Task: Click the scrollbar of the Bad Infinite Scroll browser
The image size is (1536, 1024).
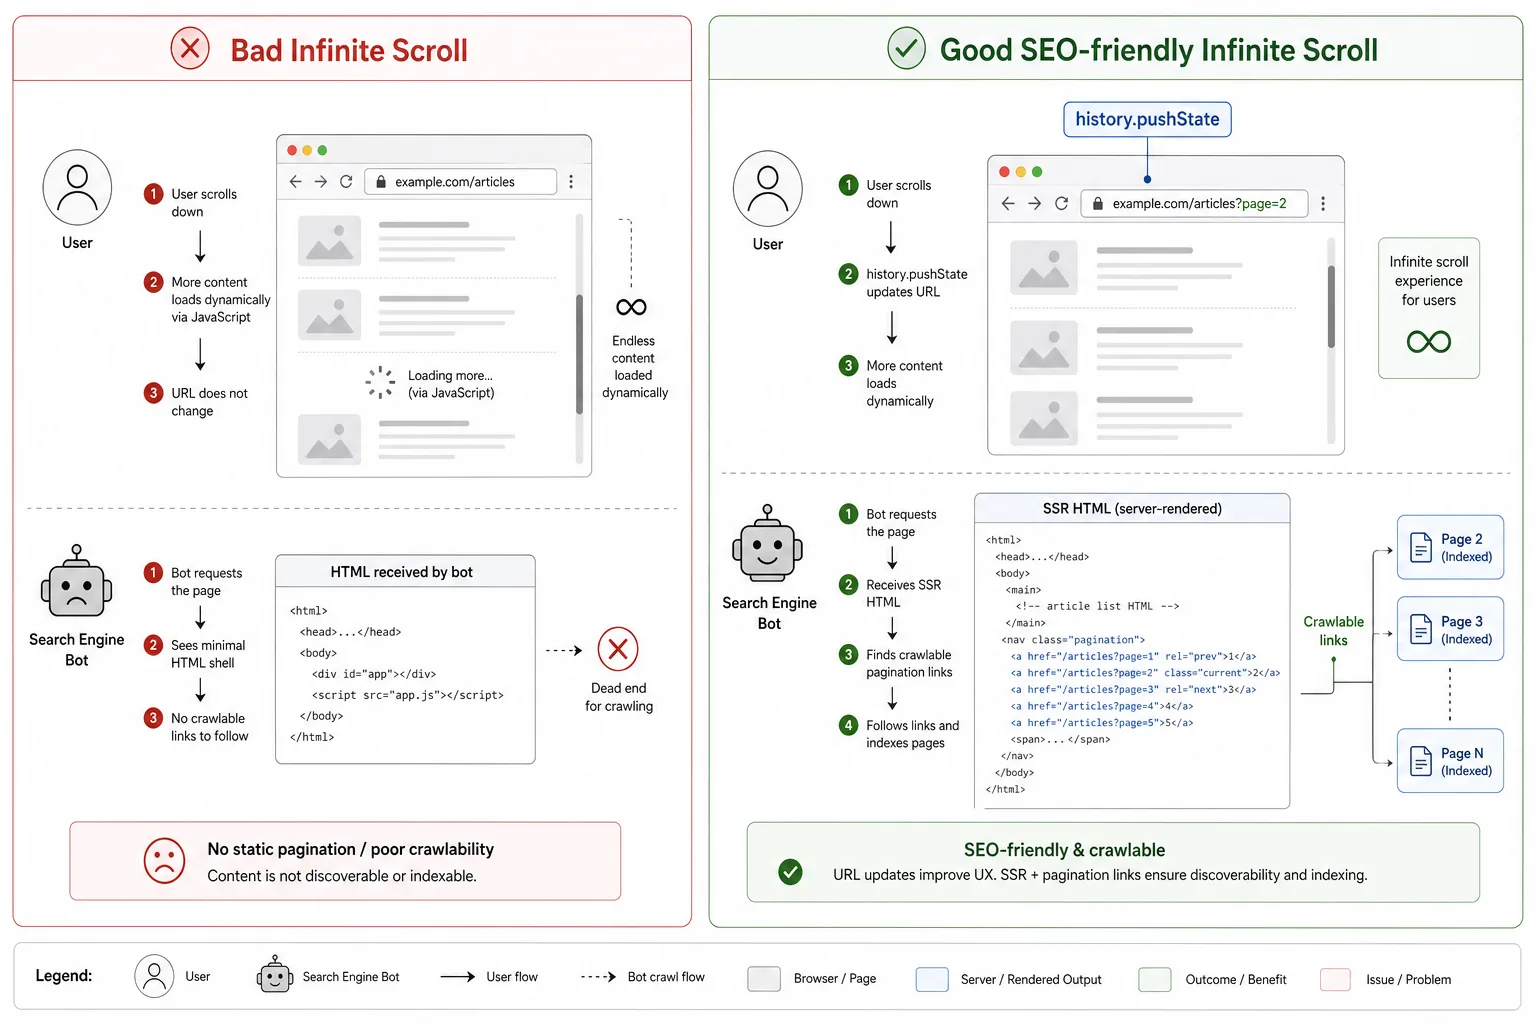Action: (x=579, y=338)
